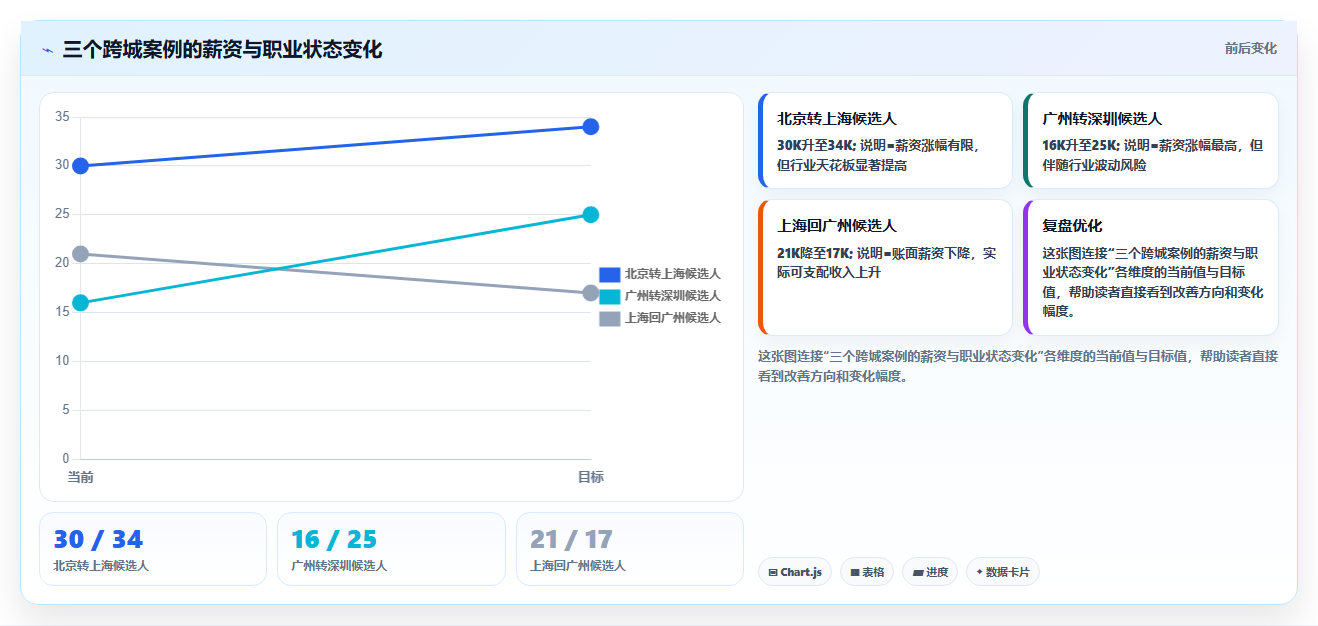Open the 21 / 17 stat card value

point(571,540)
